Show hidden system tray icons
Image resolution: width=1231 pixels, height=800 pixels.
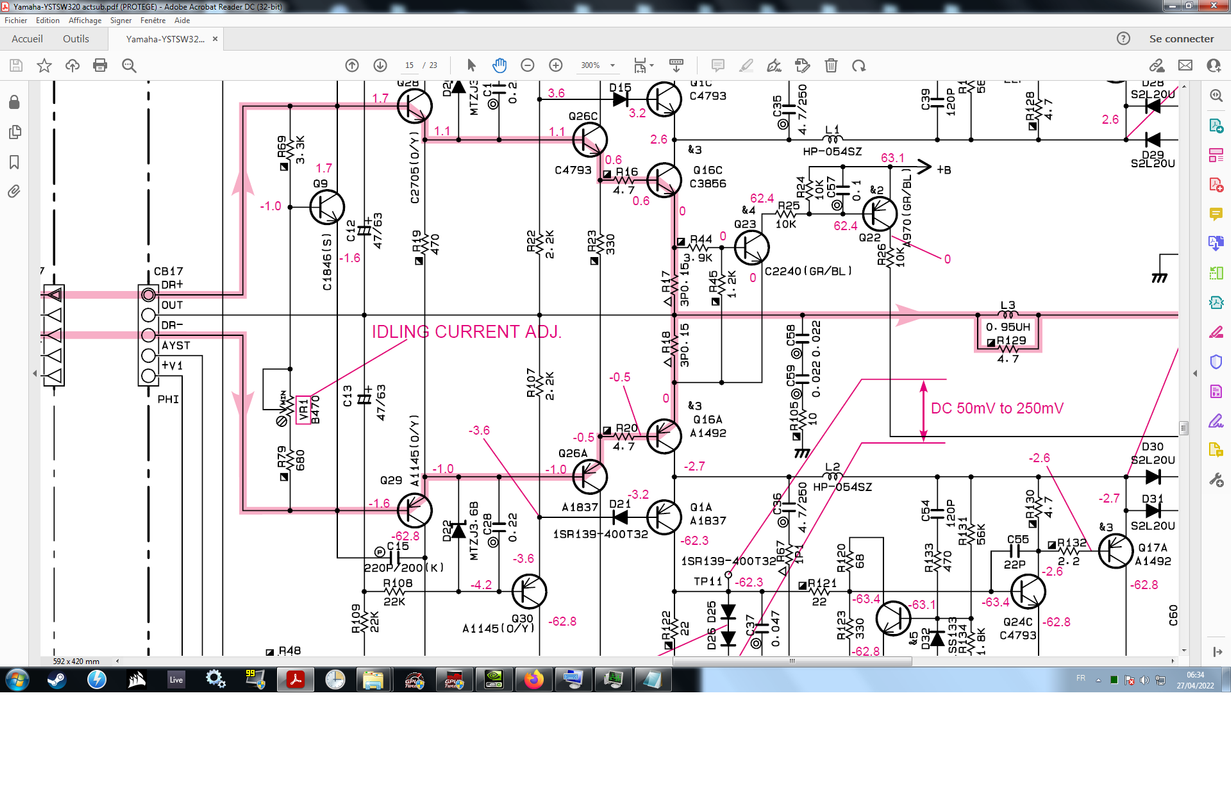click(1099, 679)
